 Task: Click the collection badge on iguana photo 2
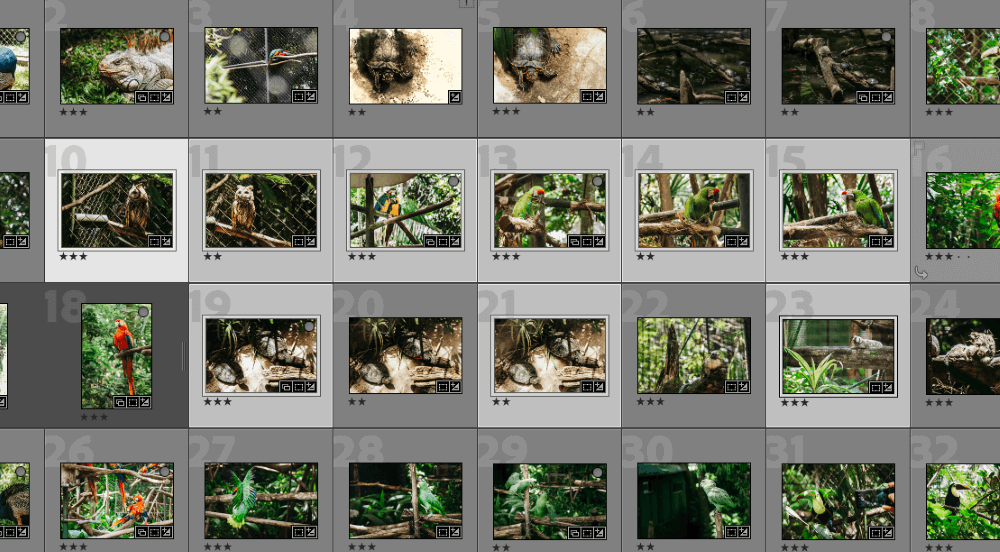point(142,98)
